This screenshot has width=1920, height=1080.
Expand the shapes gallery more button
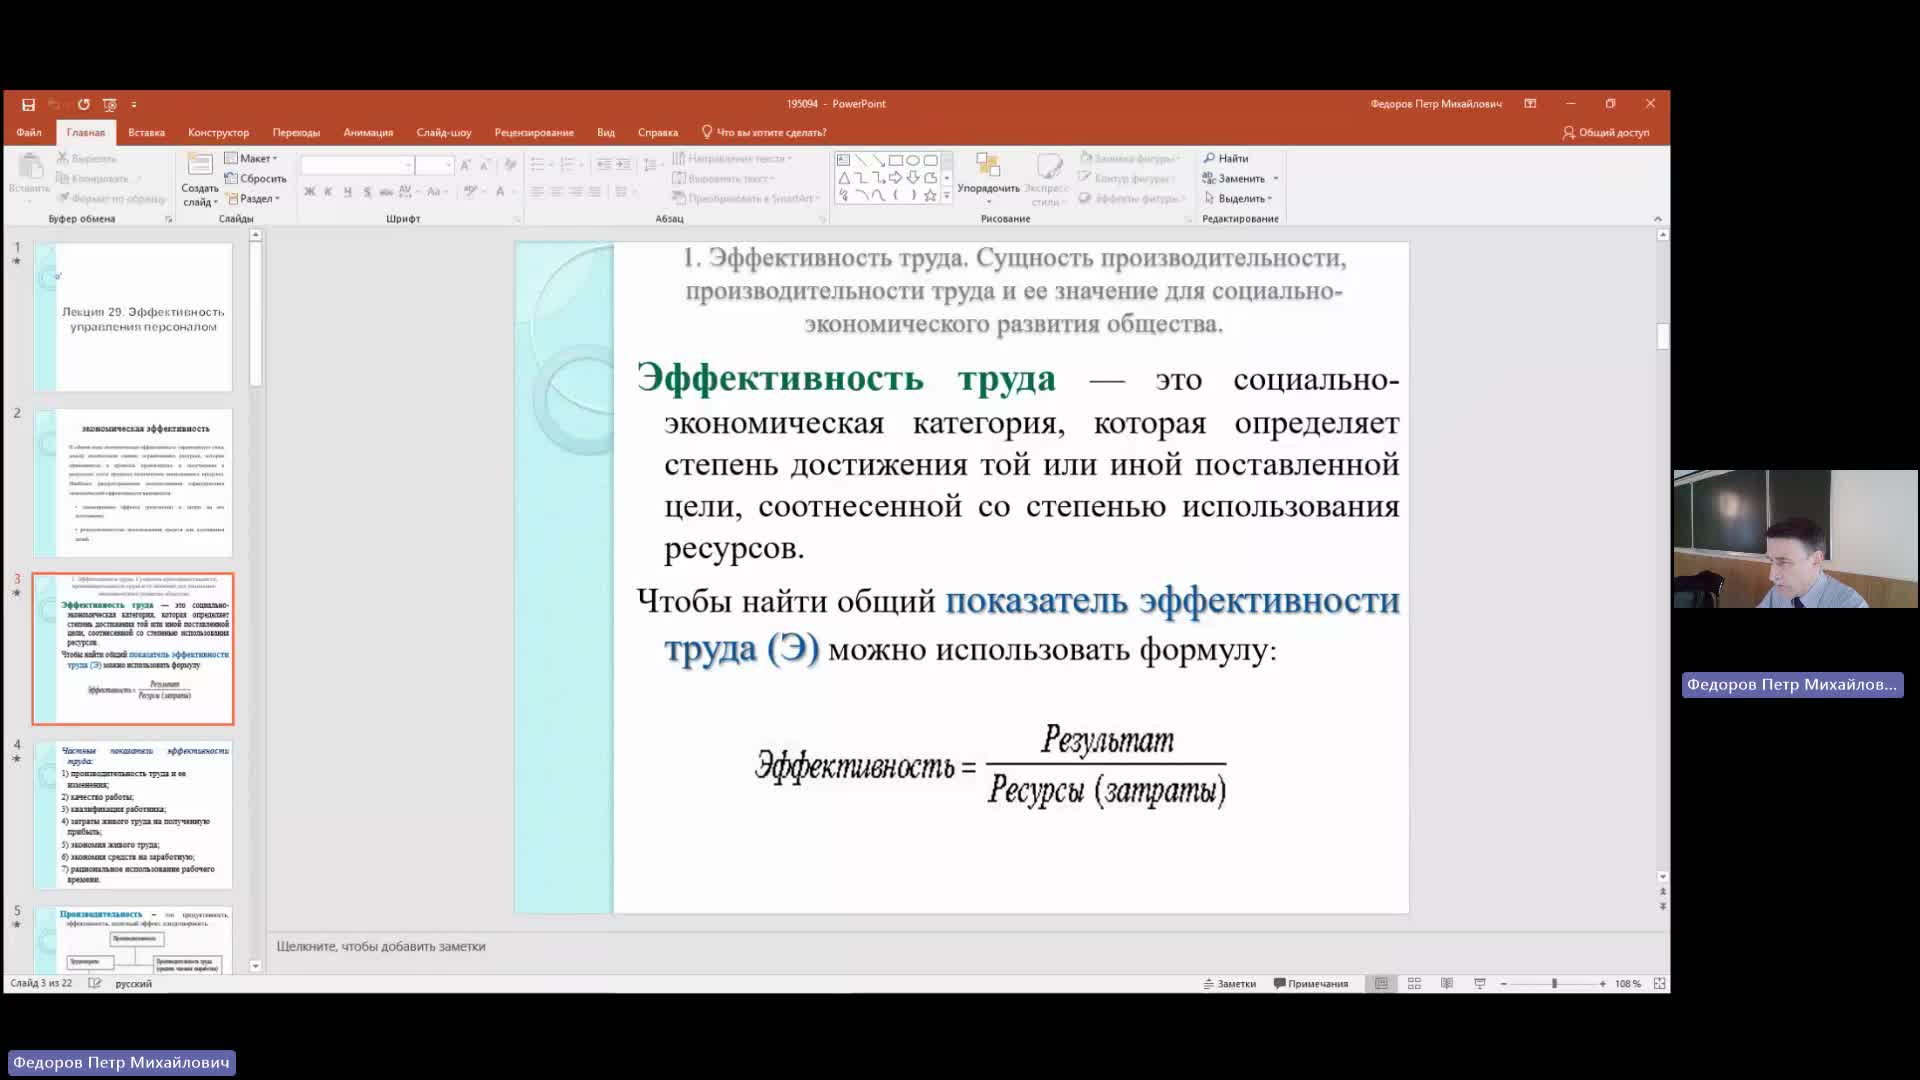pos(947,196)
